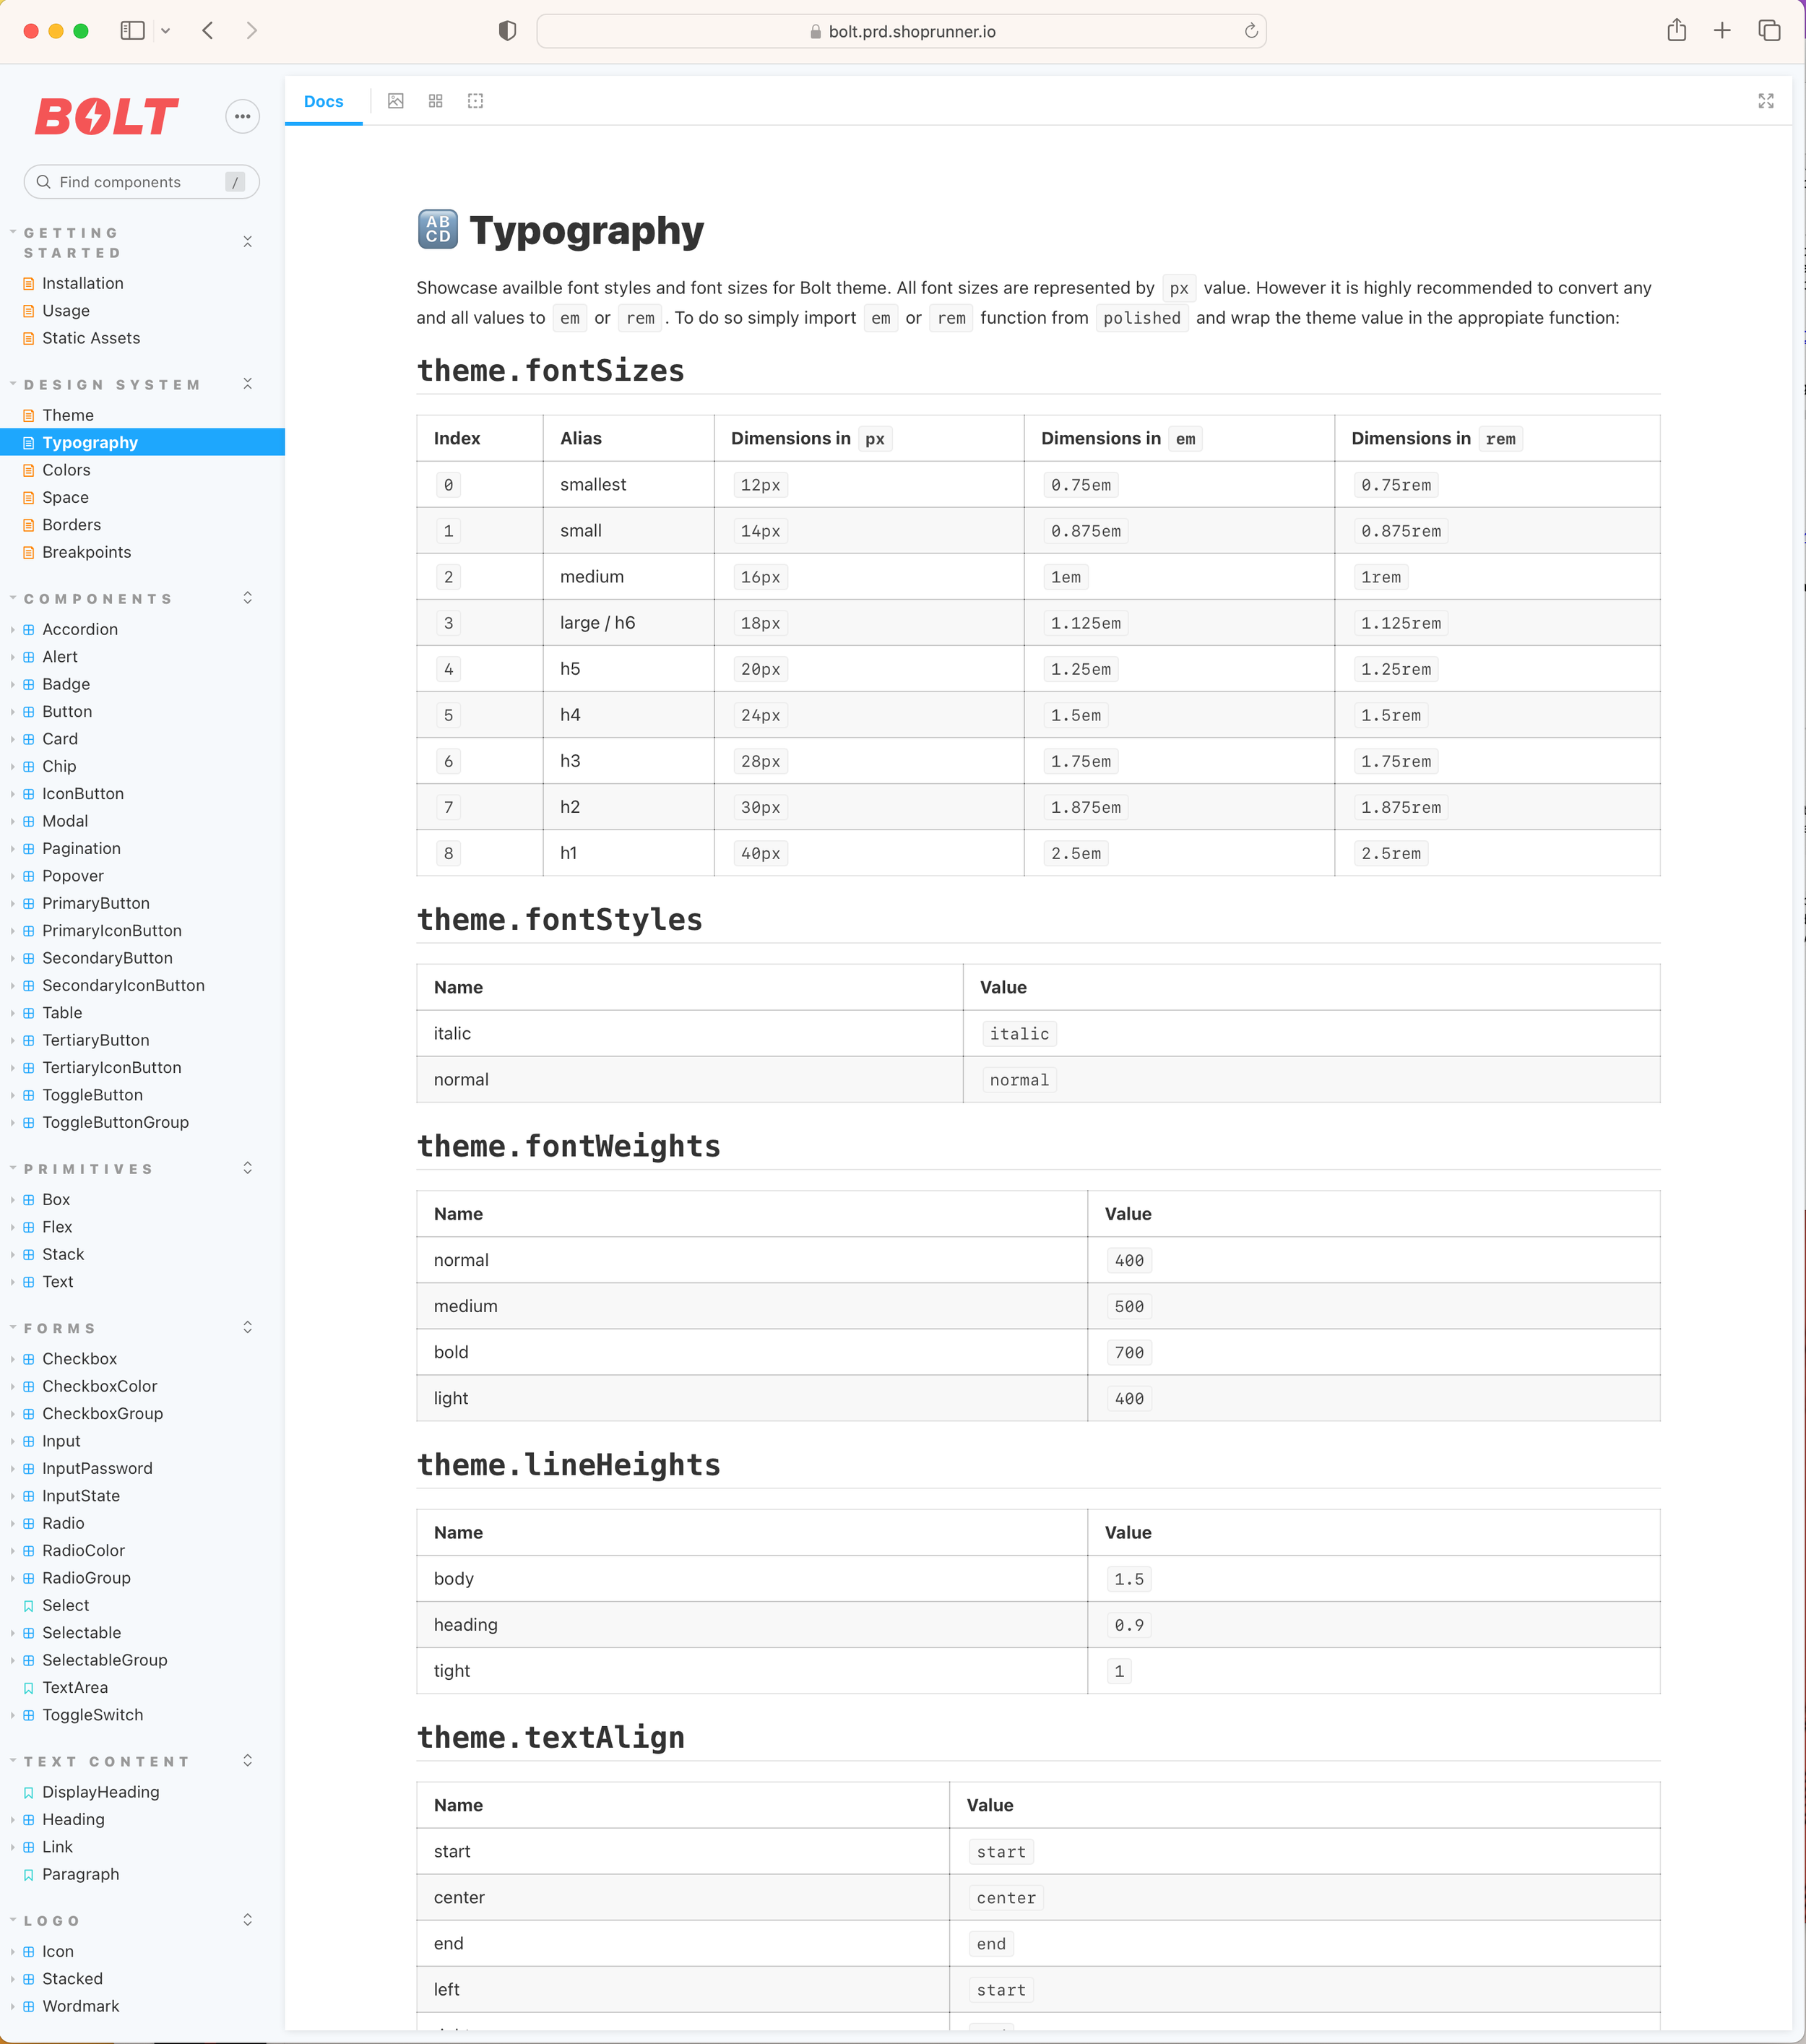1806x2044 pixels.
Task: Open the ToggleSwitch component
Action: (x=92, y=1715)
